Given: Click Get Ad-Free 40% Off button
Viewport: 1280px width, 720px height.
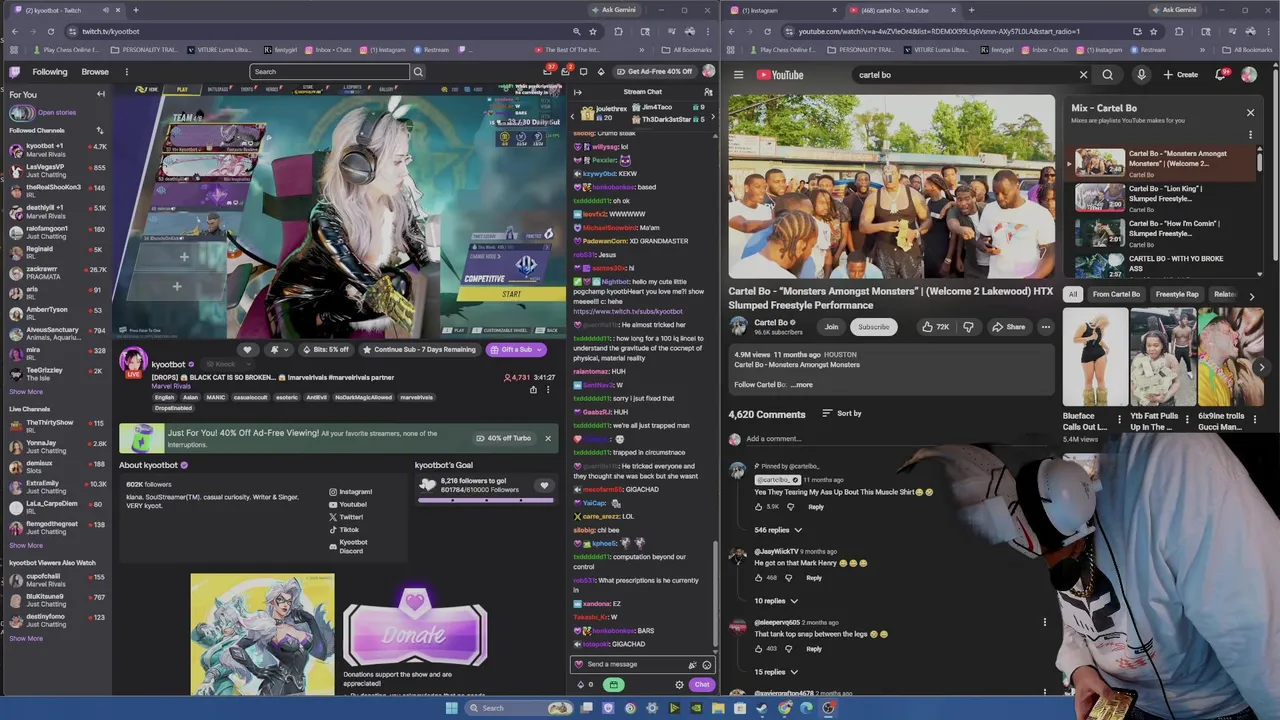Looking at the screenshot, I should 654,72.
